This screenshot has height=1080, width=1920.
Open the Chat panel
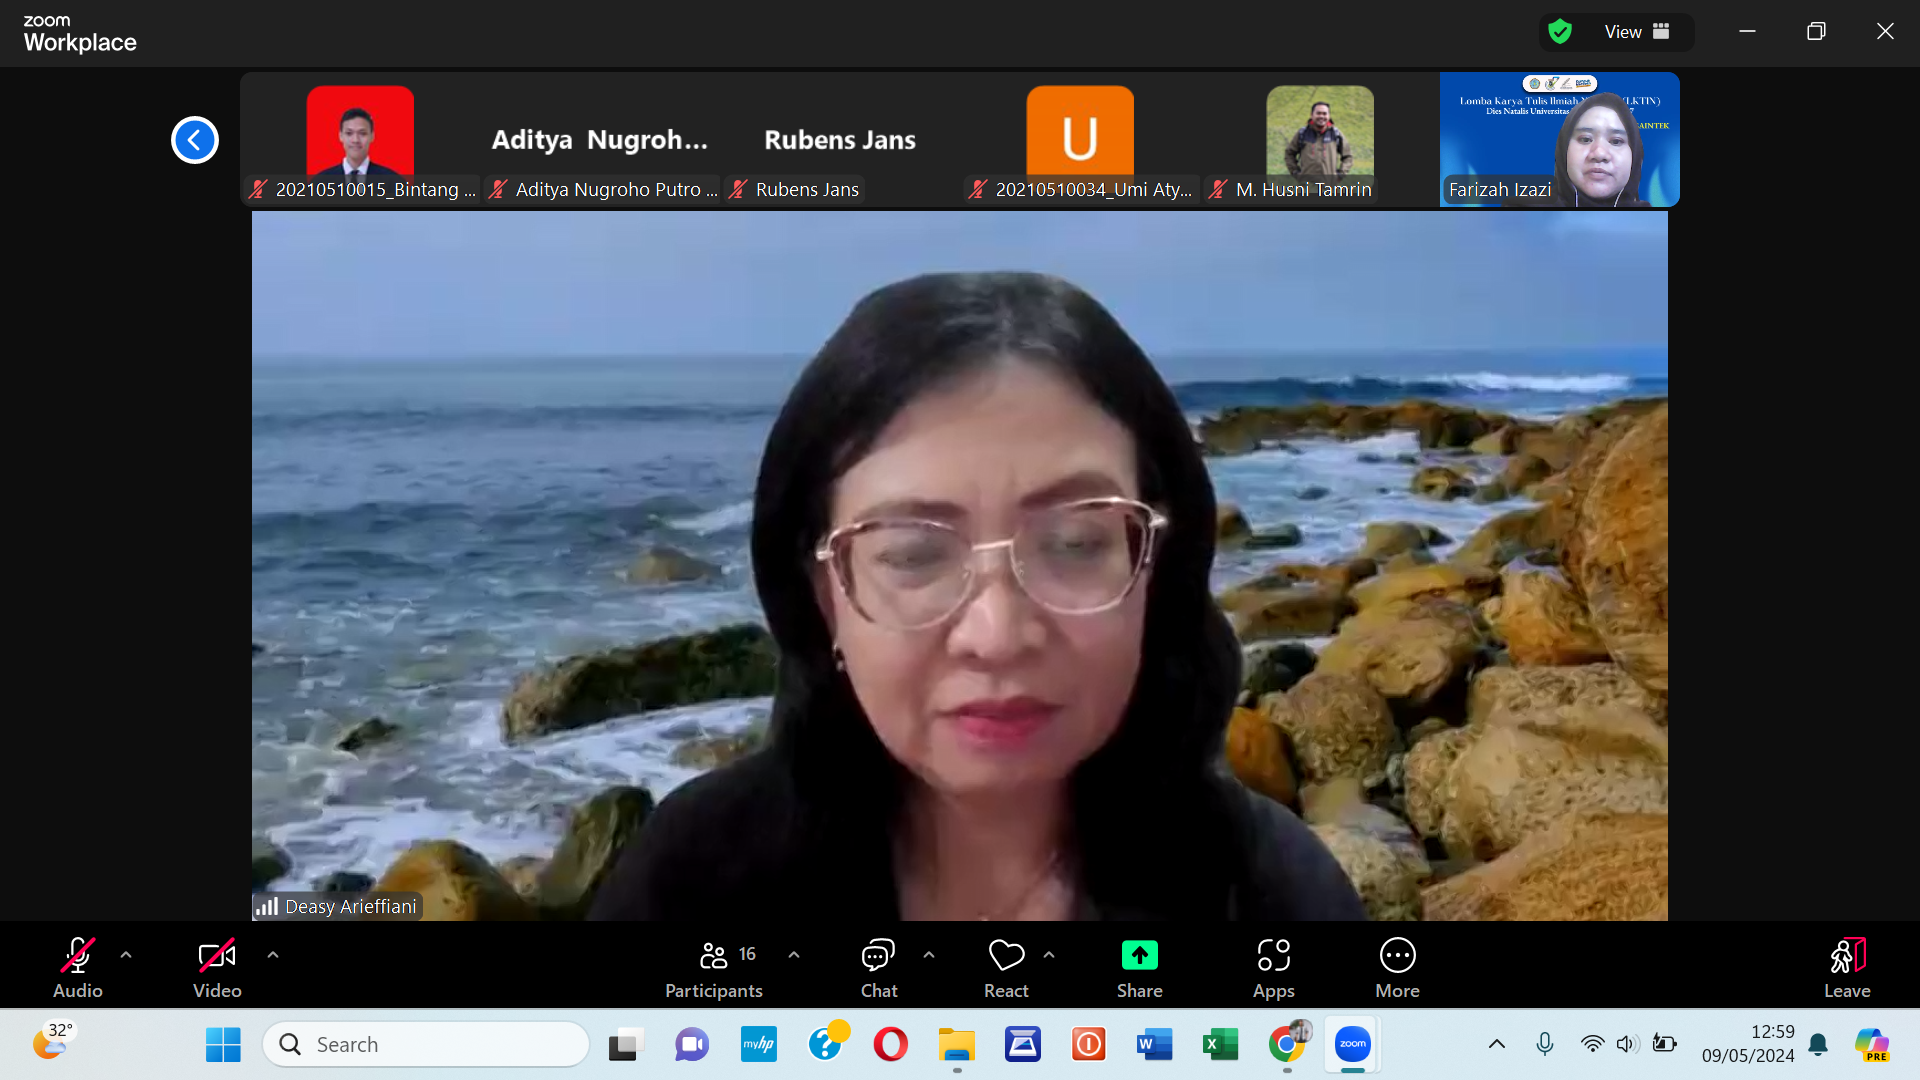pyautogui.click(x=878, y=968)
